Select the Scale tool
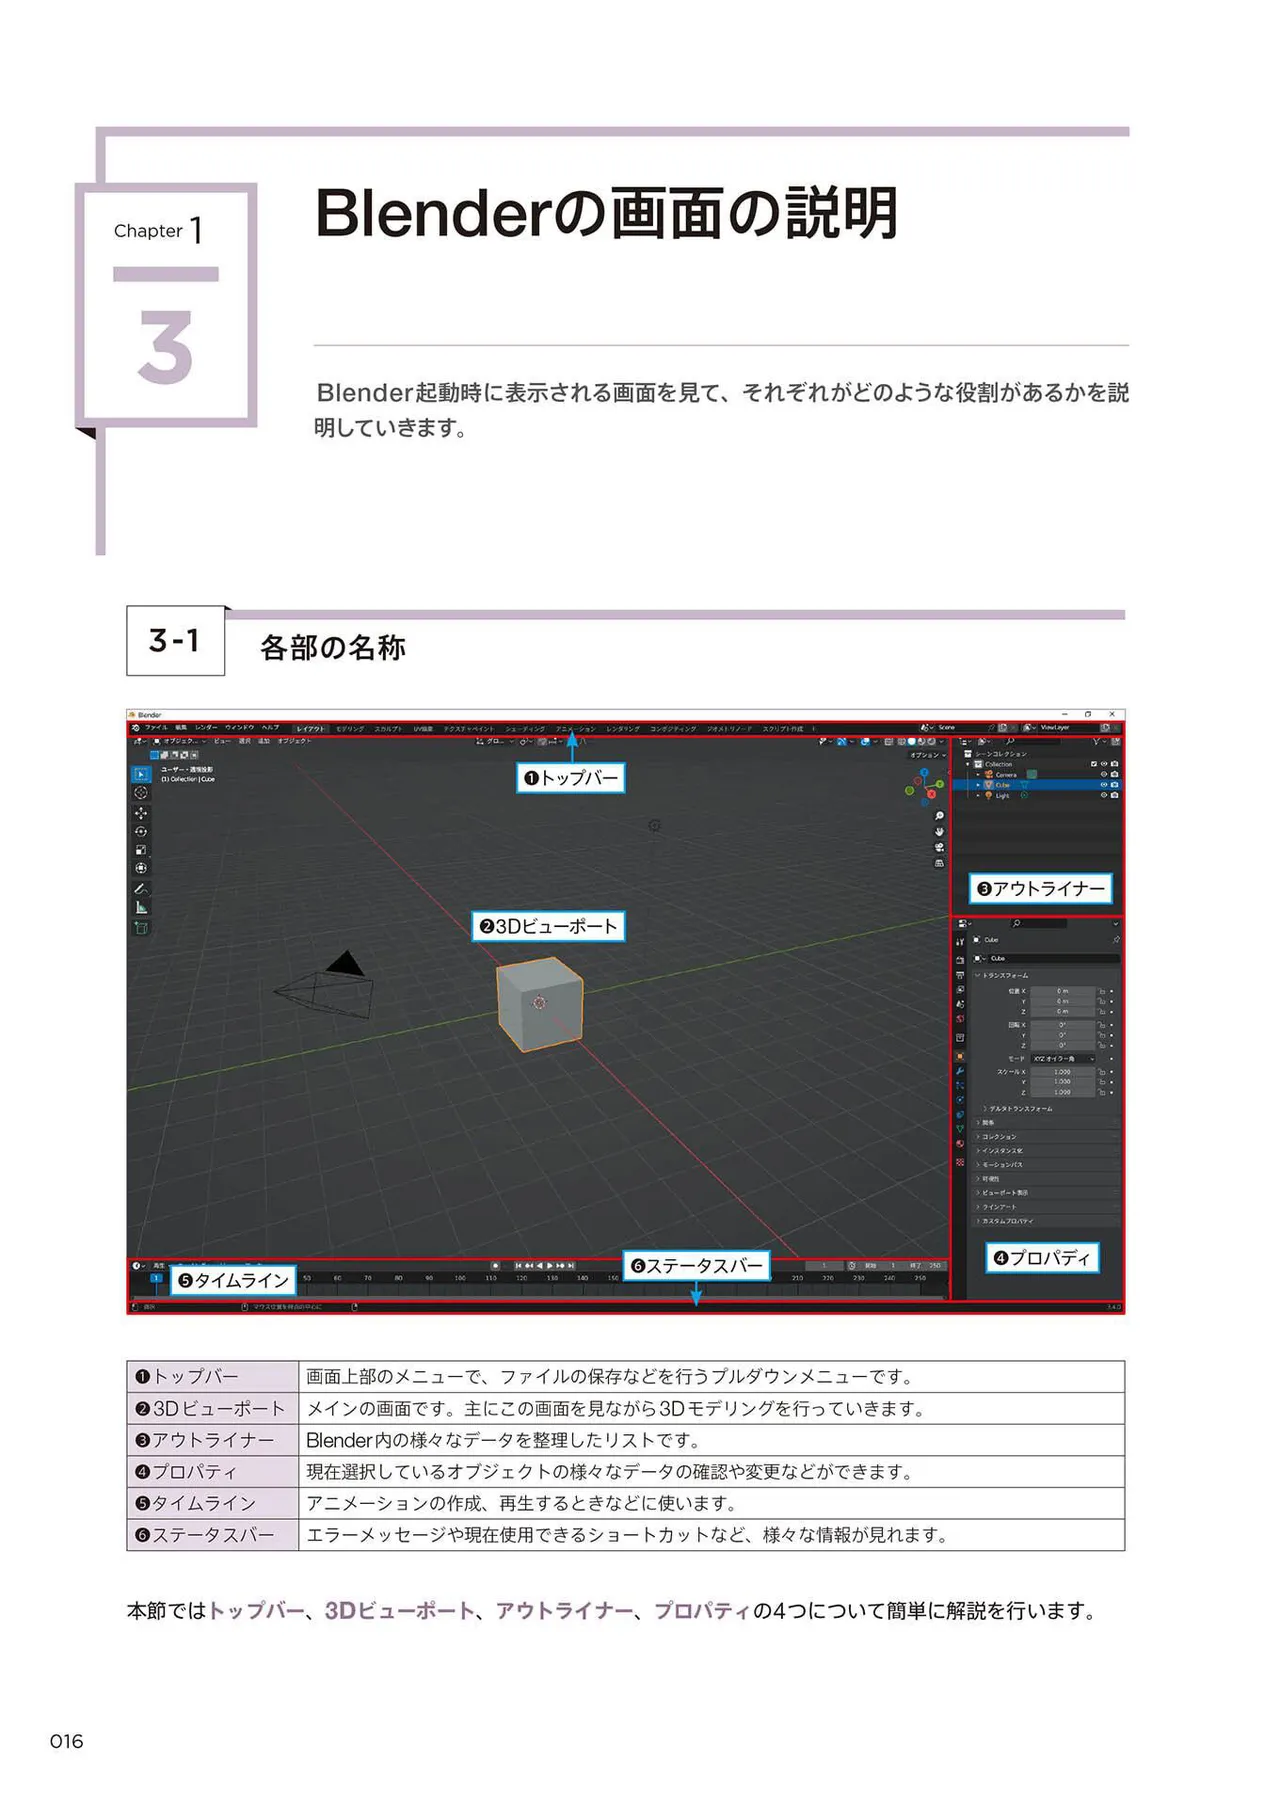 [x=141, y=850]
